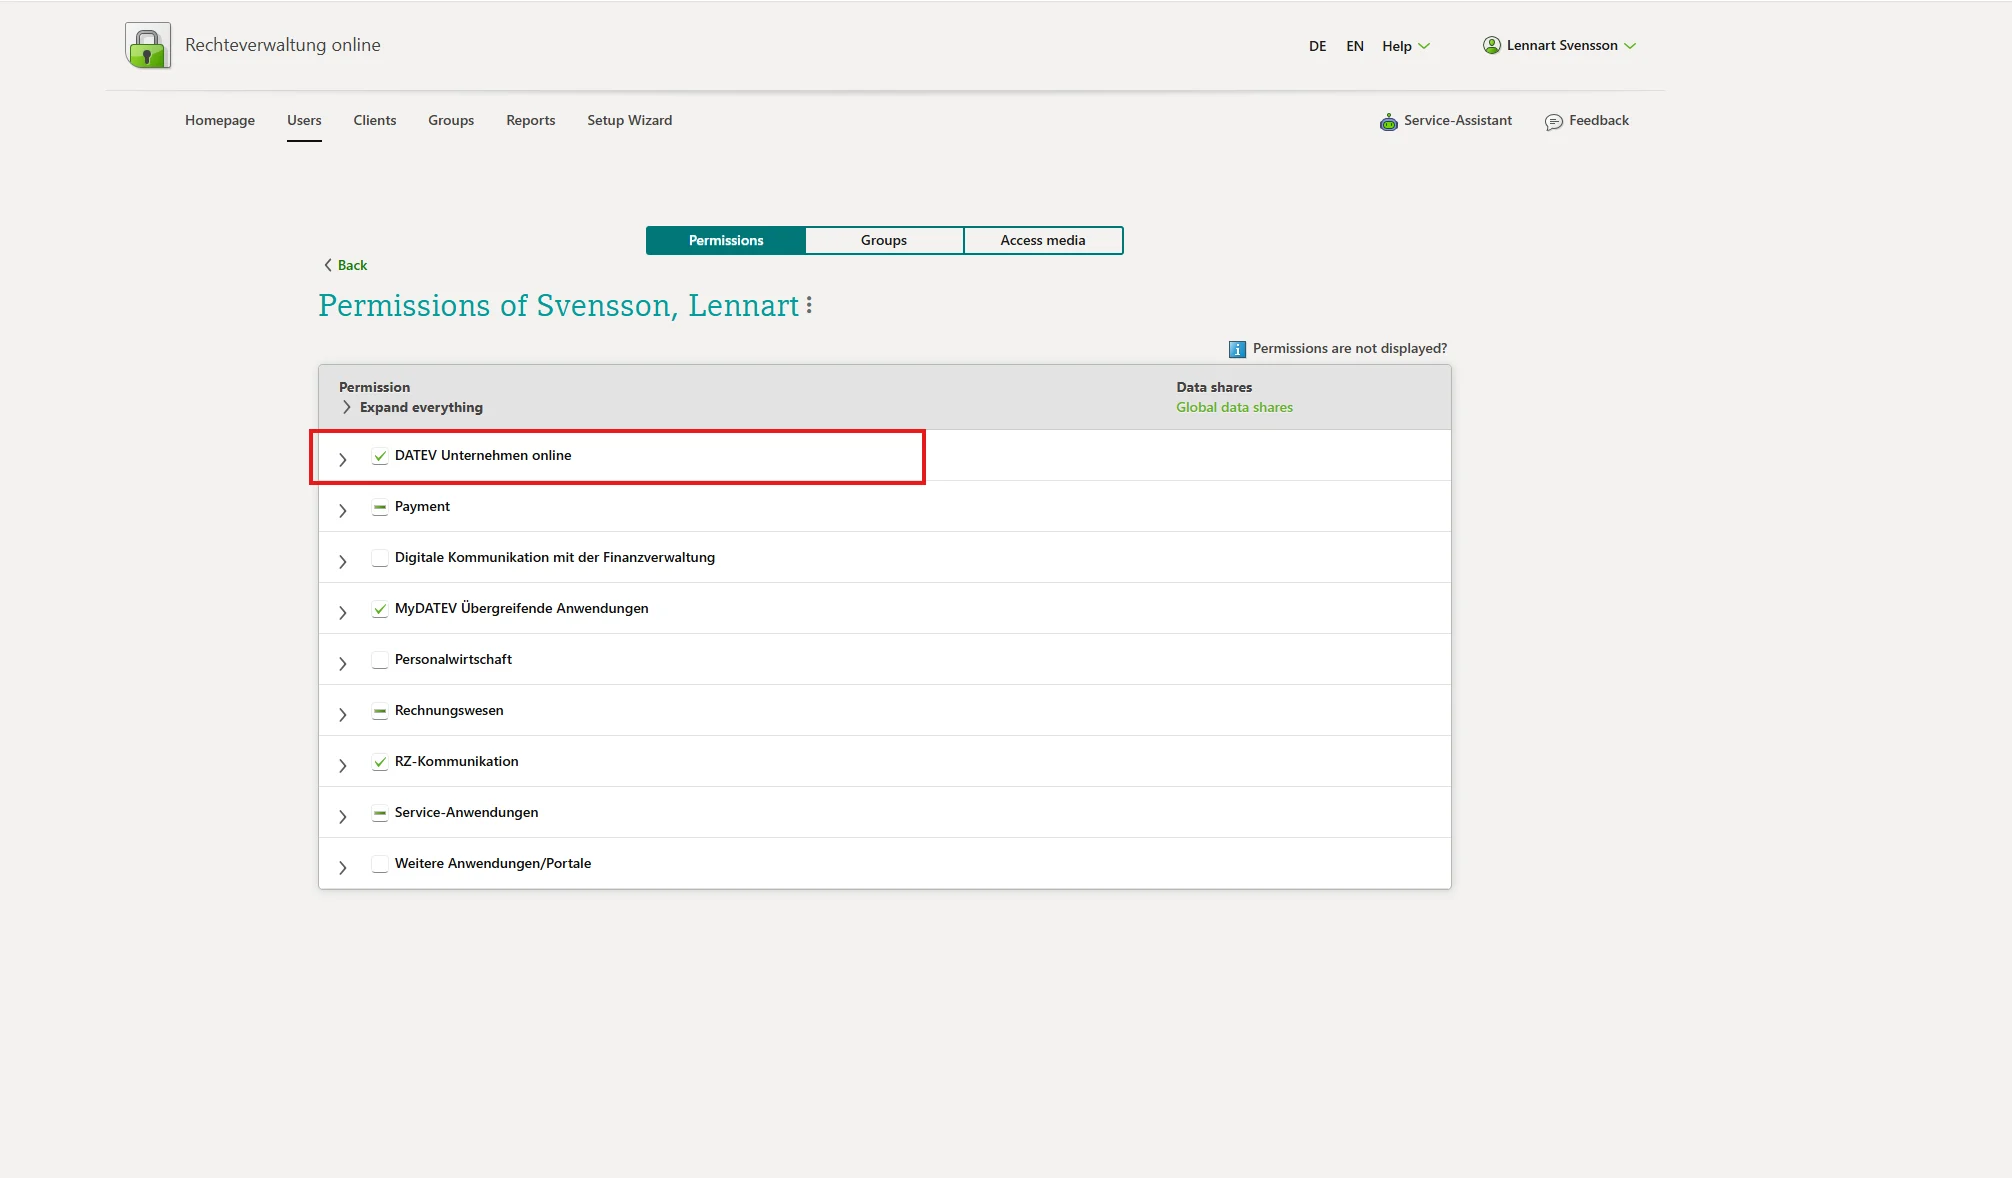Click the Back arrow chevron icon
Screen dimensions: 2012x1178
(x=328, y=265)
